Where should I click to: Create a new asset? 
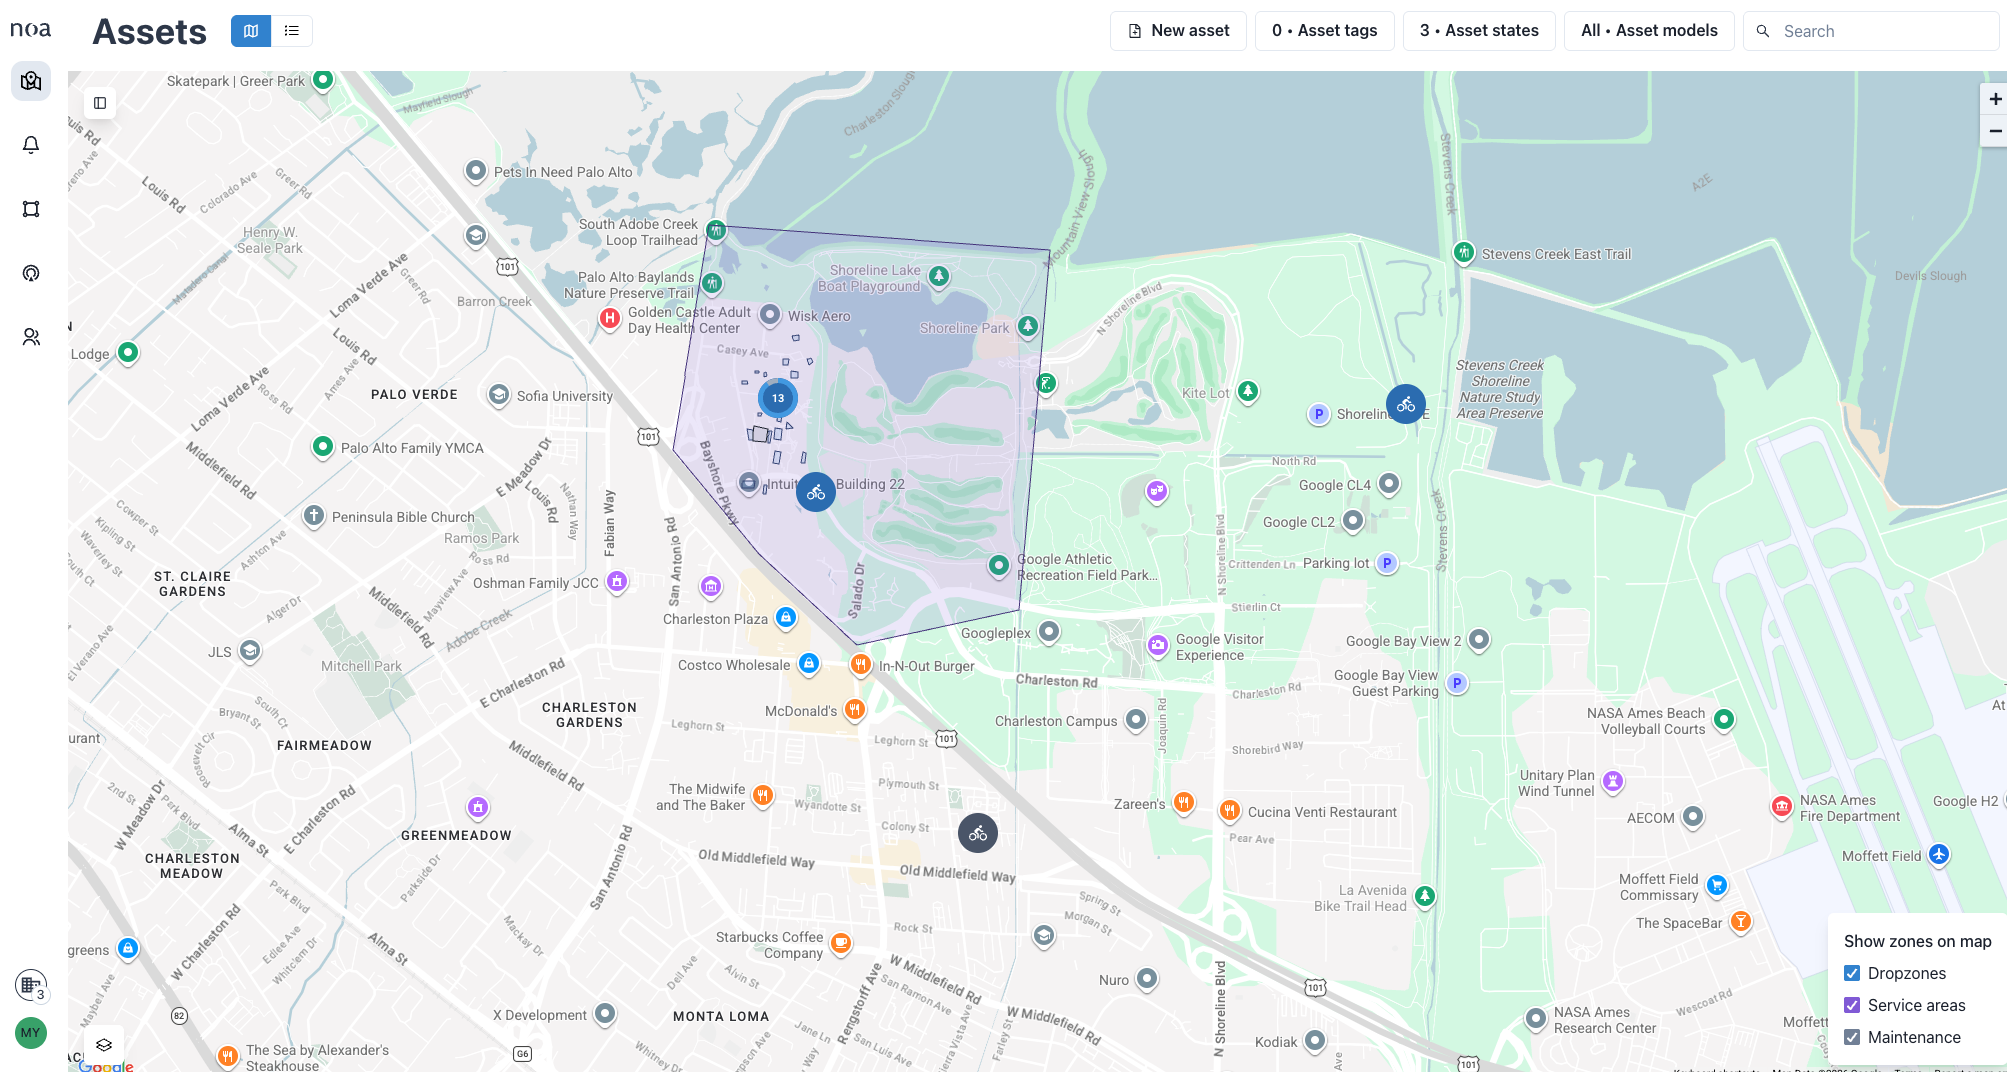point(1178,31)
